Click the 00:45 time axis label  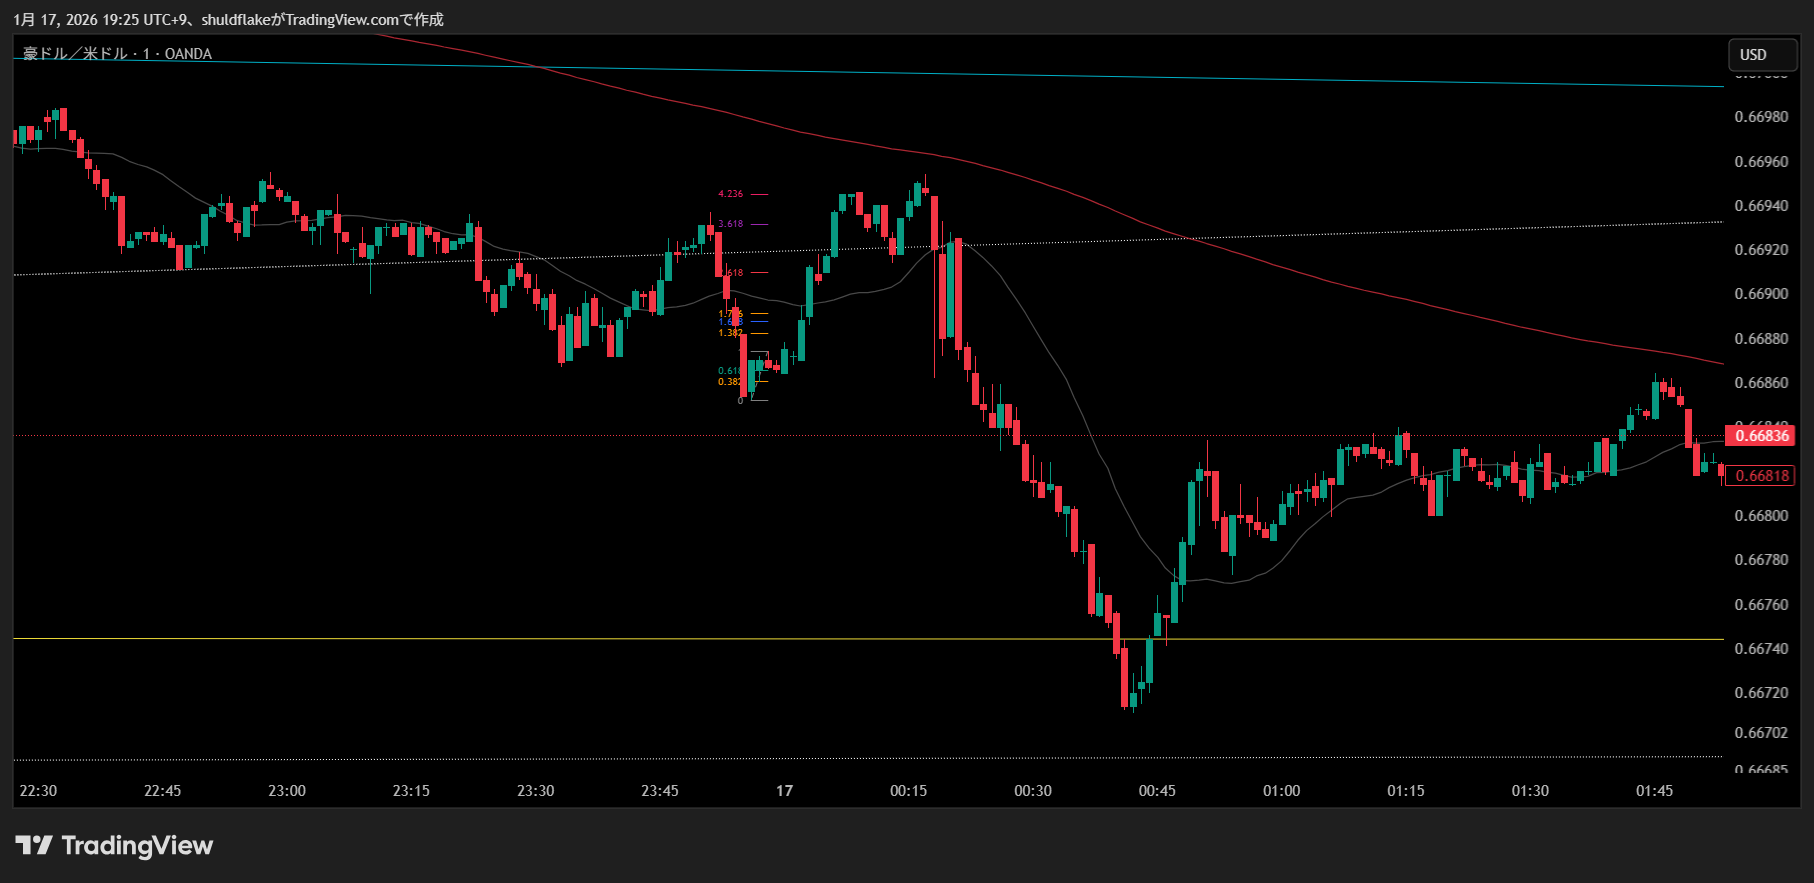(x=1157, y=791)
